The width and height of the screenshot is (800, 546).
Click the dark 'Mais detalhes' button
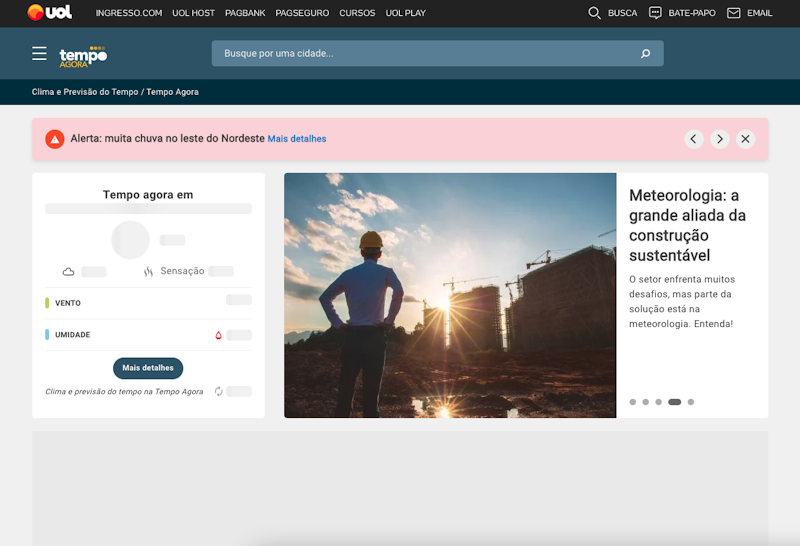click(148, 368)
